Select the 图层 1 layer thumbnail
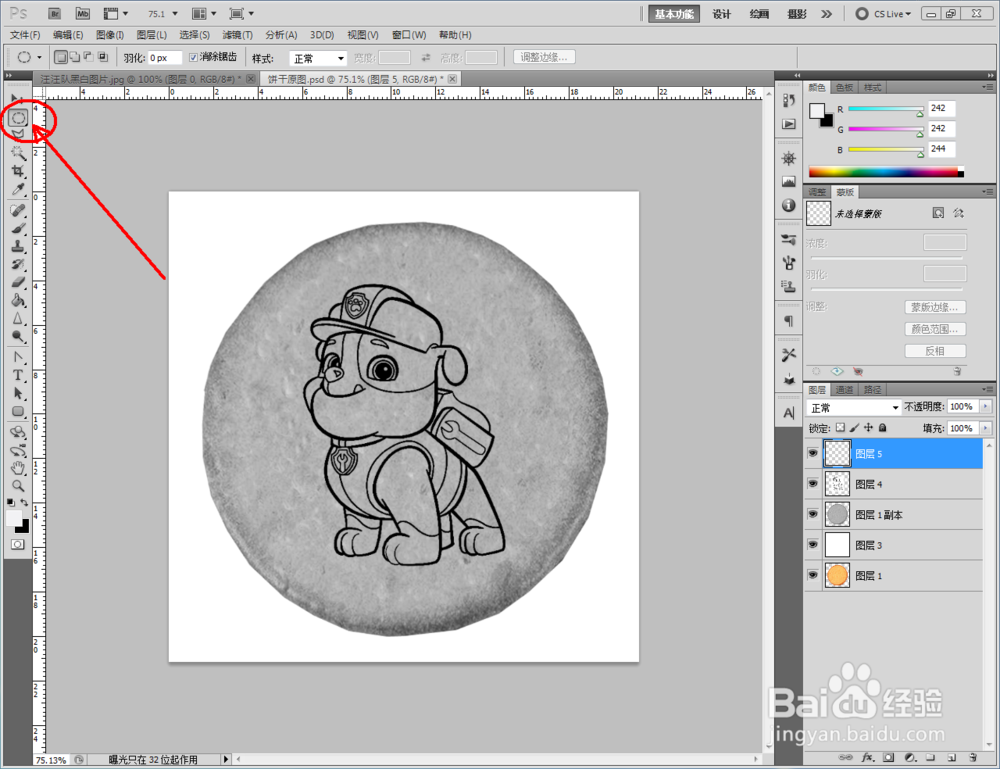The height and width of the screenshot is (769, 1000). [837, 575]
